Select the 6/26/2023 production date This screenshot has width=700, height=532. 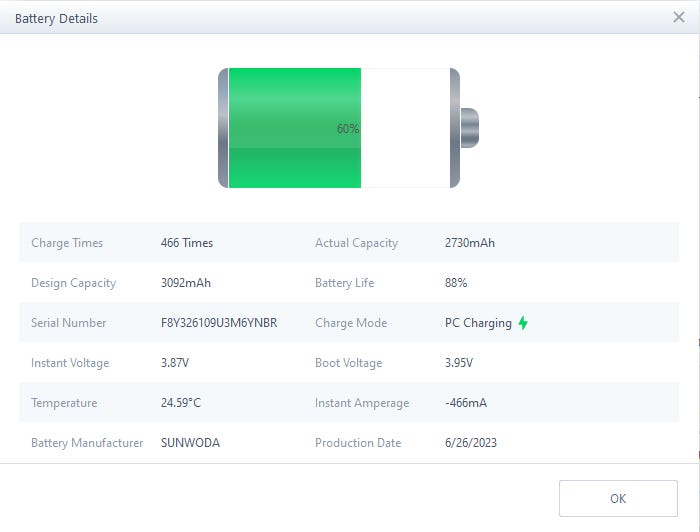pos(471,443)
